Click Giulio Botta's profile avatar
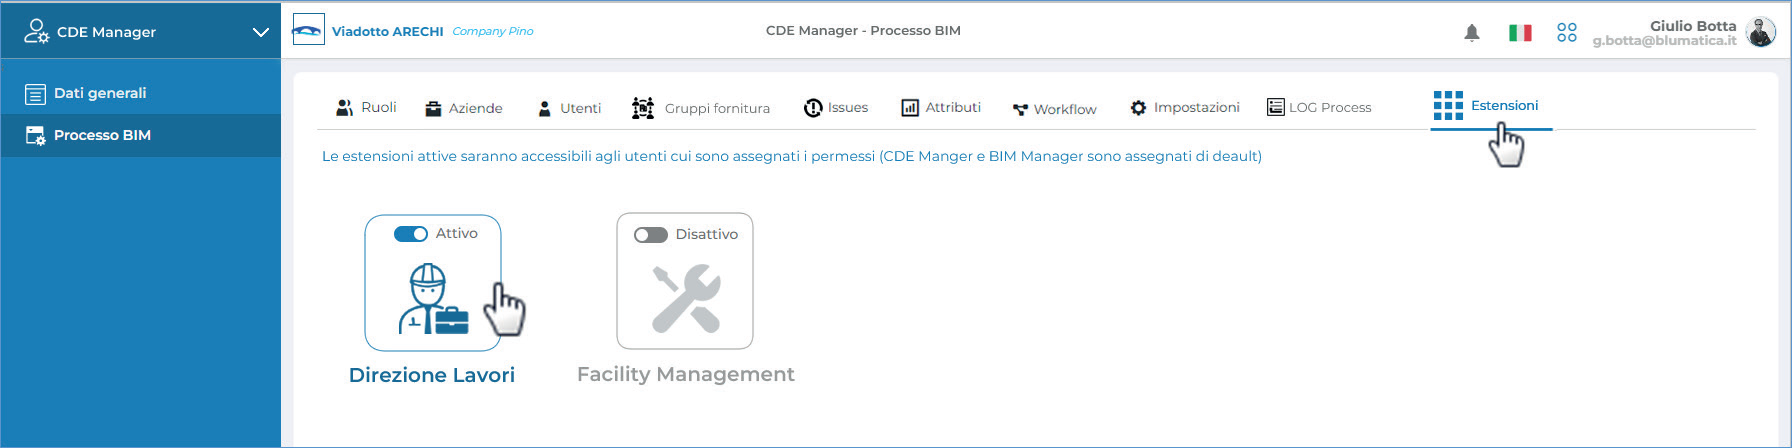 click(1761, 32)
